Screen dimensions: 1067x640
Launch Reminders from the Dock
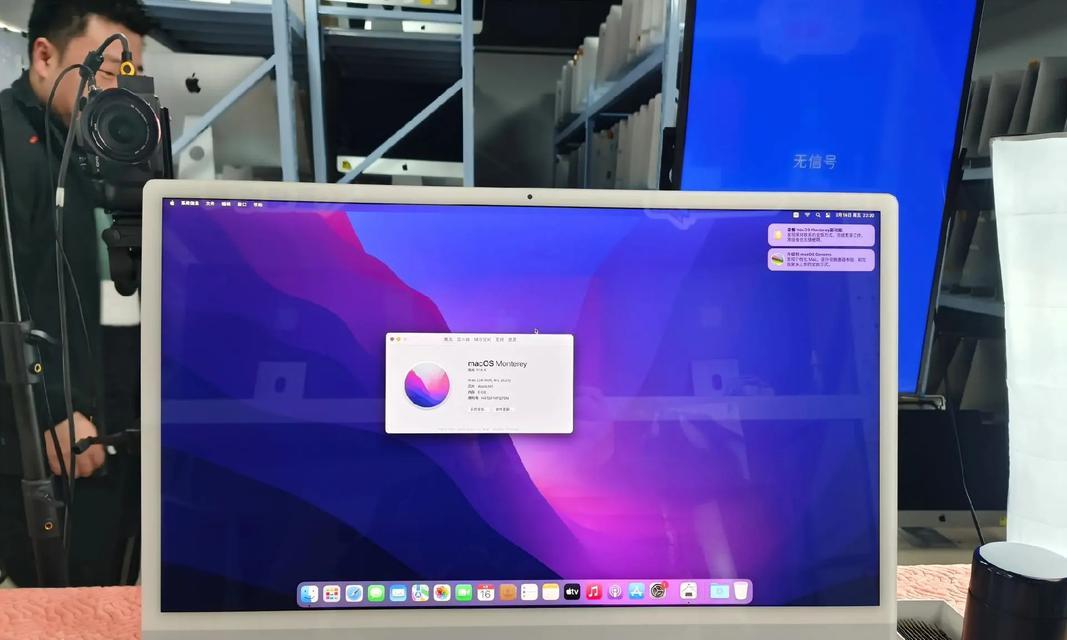tap(529, 592)
